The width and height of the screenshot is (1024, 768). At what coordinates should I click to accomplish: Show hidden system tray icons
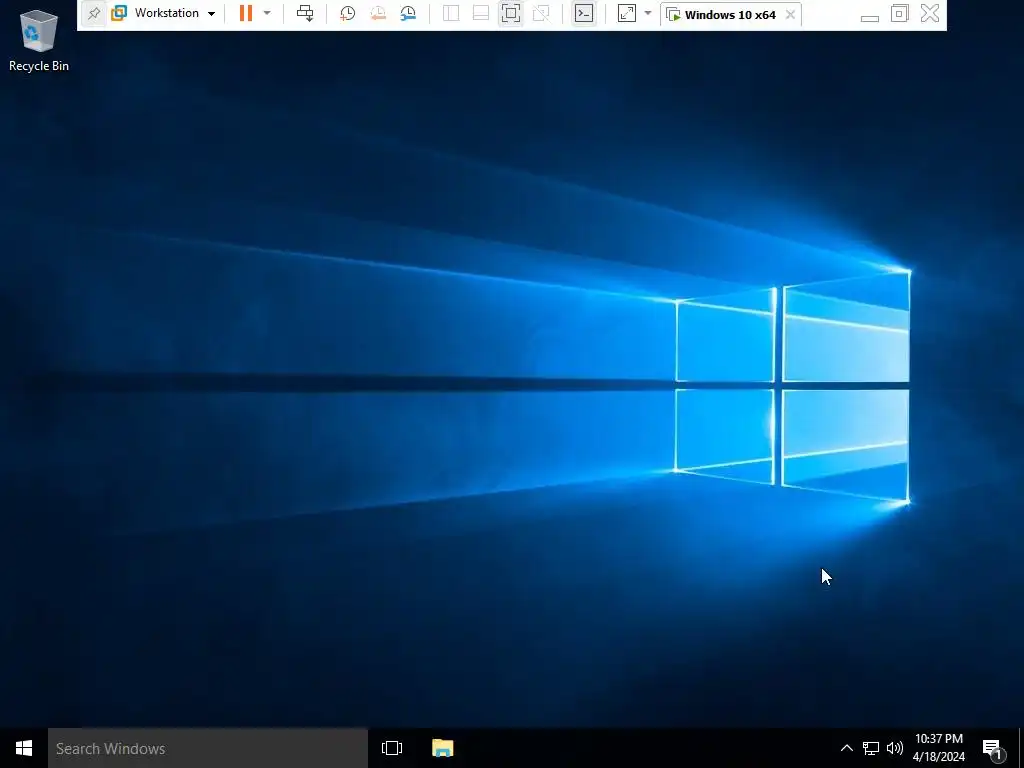coord(846,748)
